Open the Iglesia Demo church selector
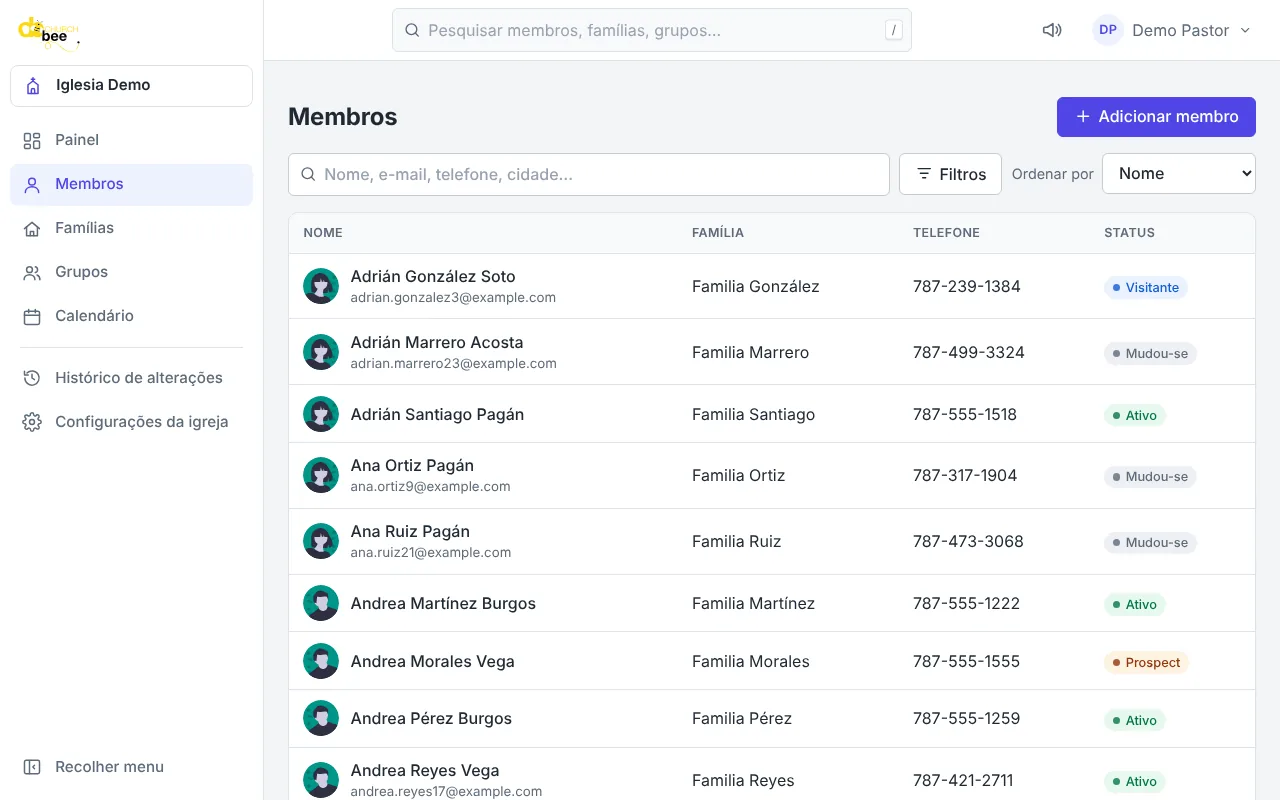 [x=131, y=86]
